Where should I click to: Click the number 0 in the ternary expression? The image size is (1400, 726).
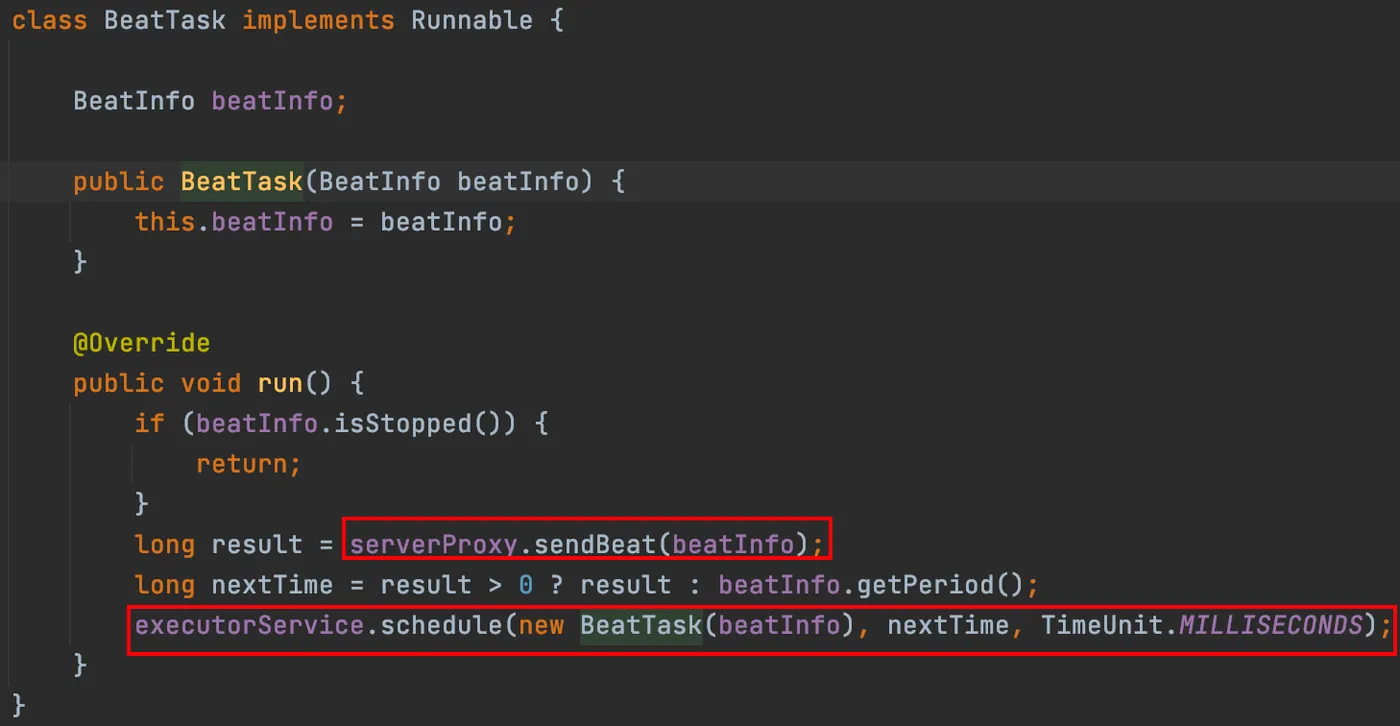(x=525, y=584)
